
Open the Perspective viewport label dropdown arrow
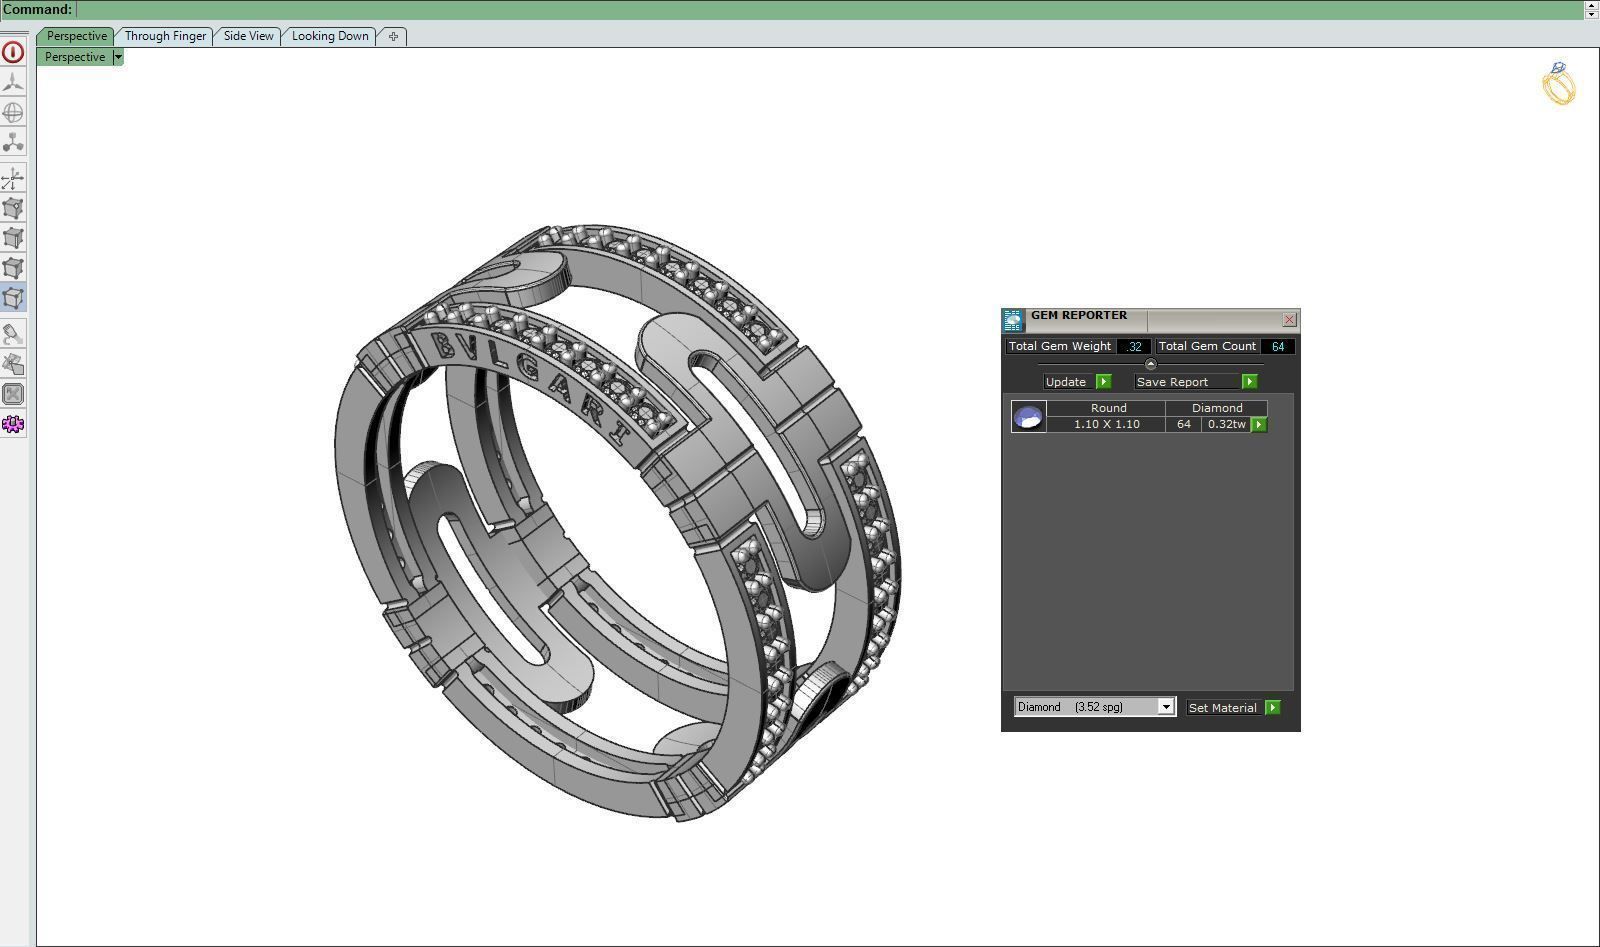(x=118, y=57)
